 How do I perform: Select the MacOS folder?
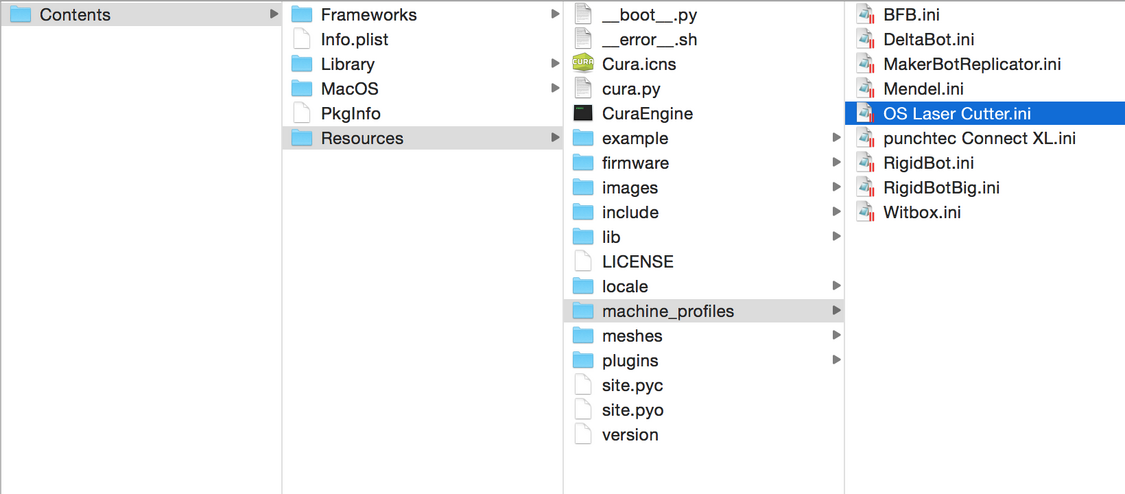[349, 89]
